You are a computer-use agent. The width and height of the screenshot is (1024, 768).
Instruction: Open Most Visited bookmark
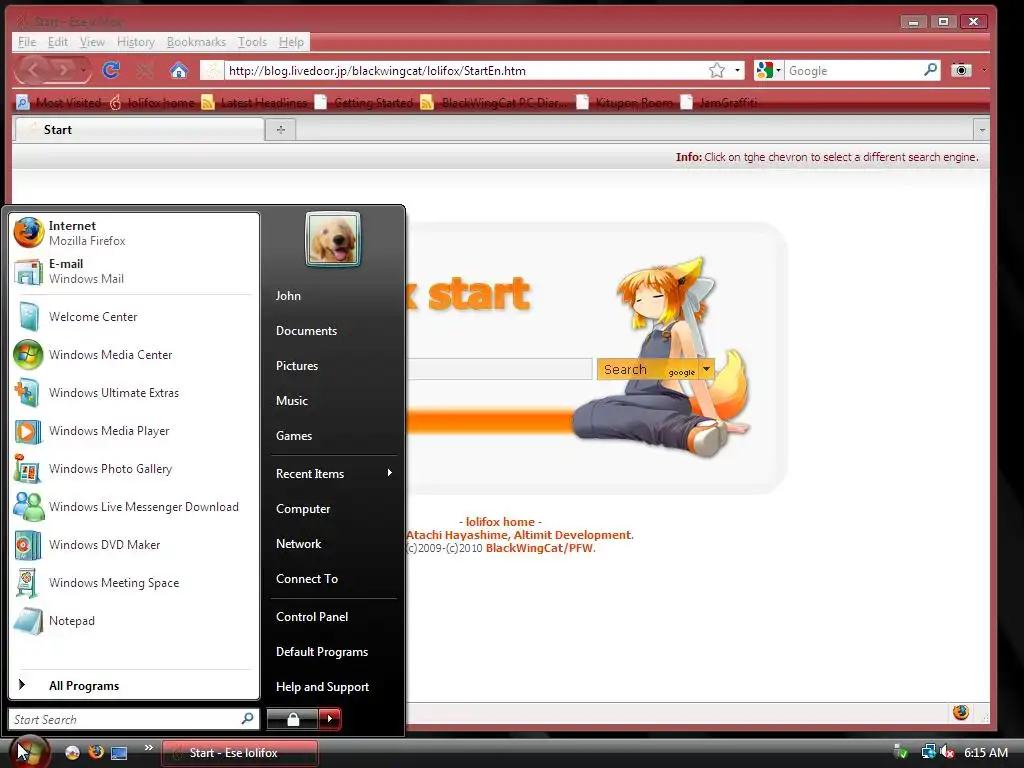click(x=59, y=103)
